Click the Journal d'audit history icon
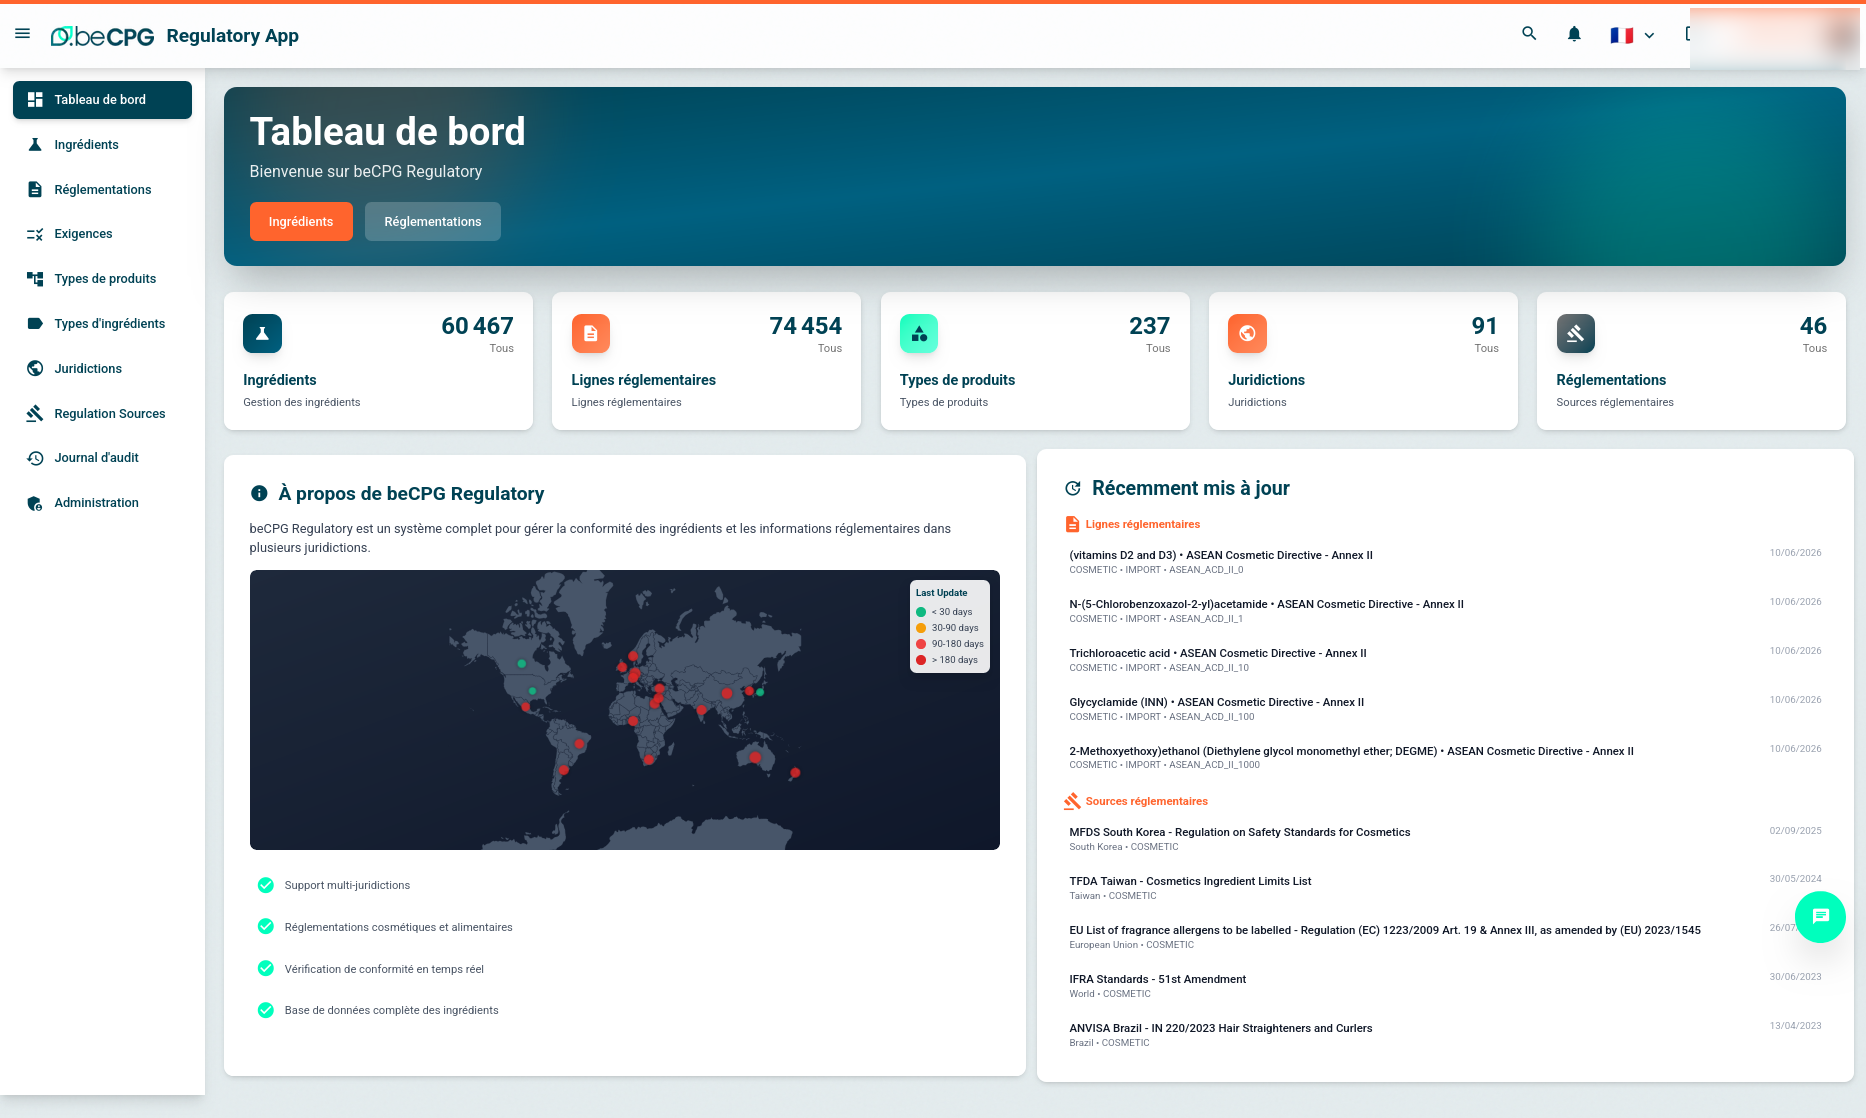Image resolution: width=1866 pixels, height=1118 pixels. click(35, 458)
